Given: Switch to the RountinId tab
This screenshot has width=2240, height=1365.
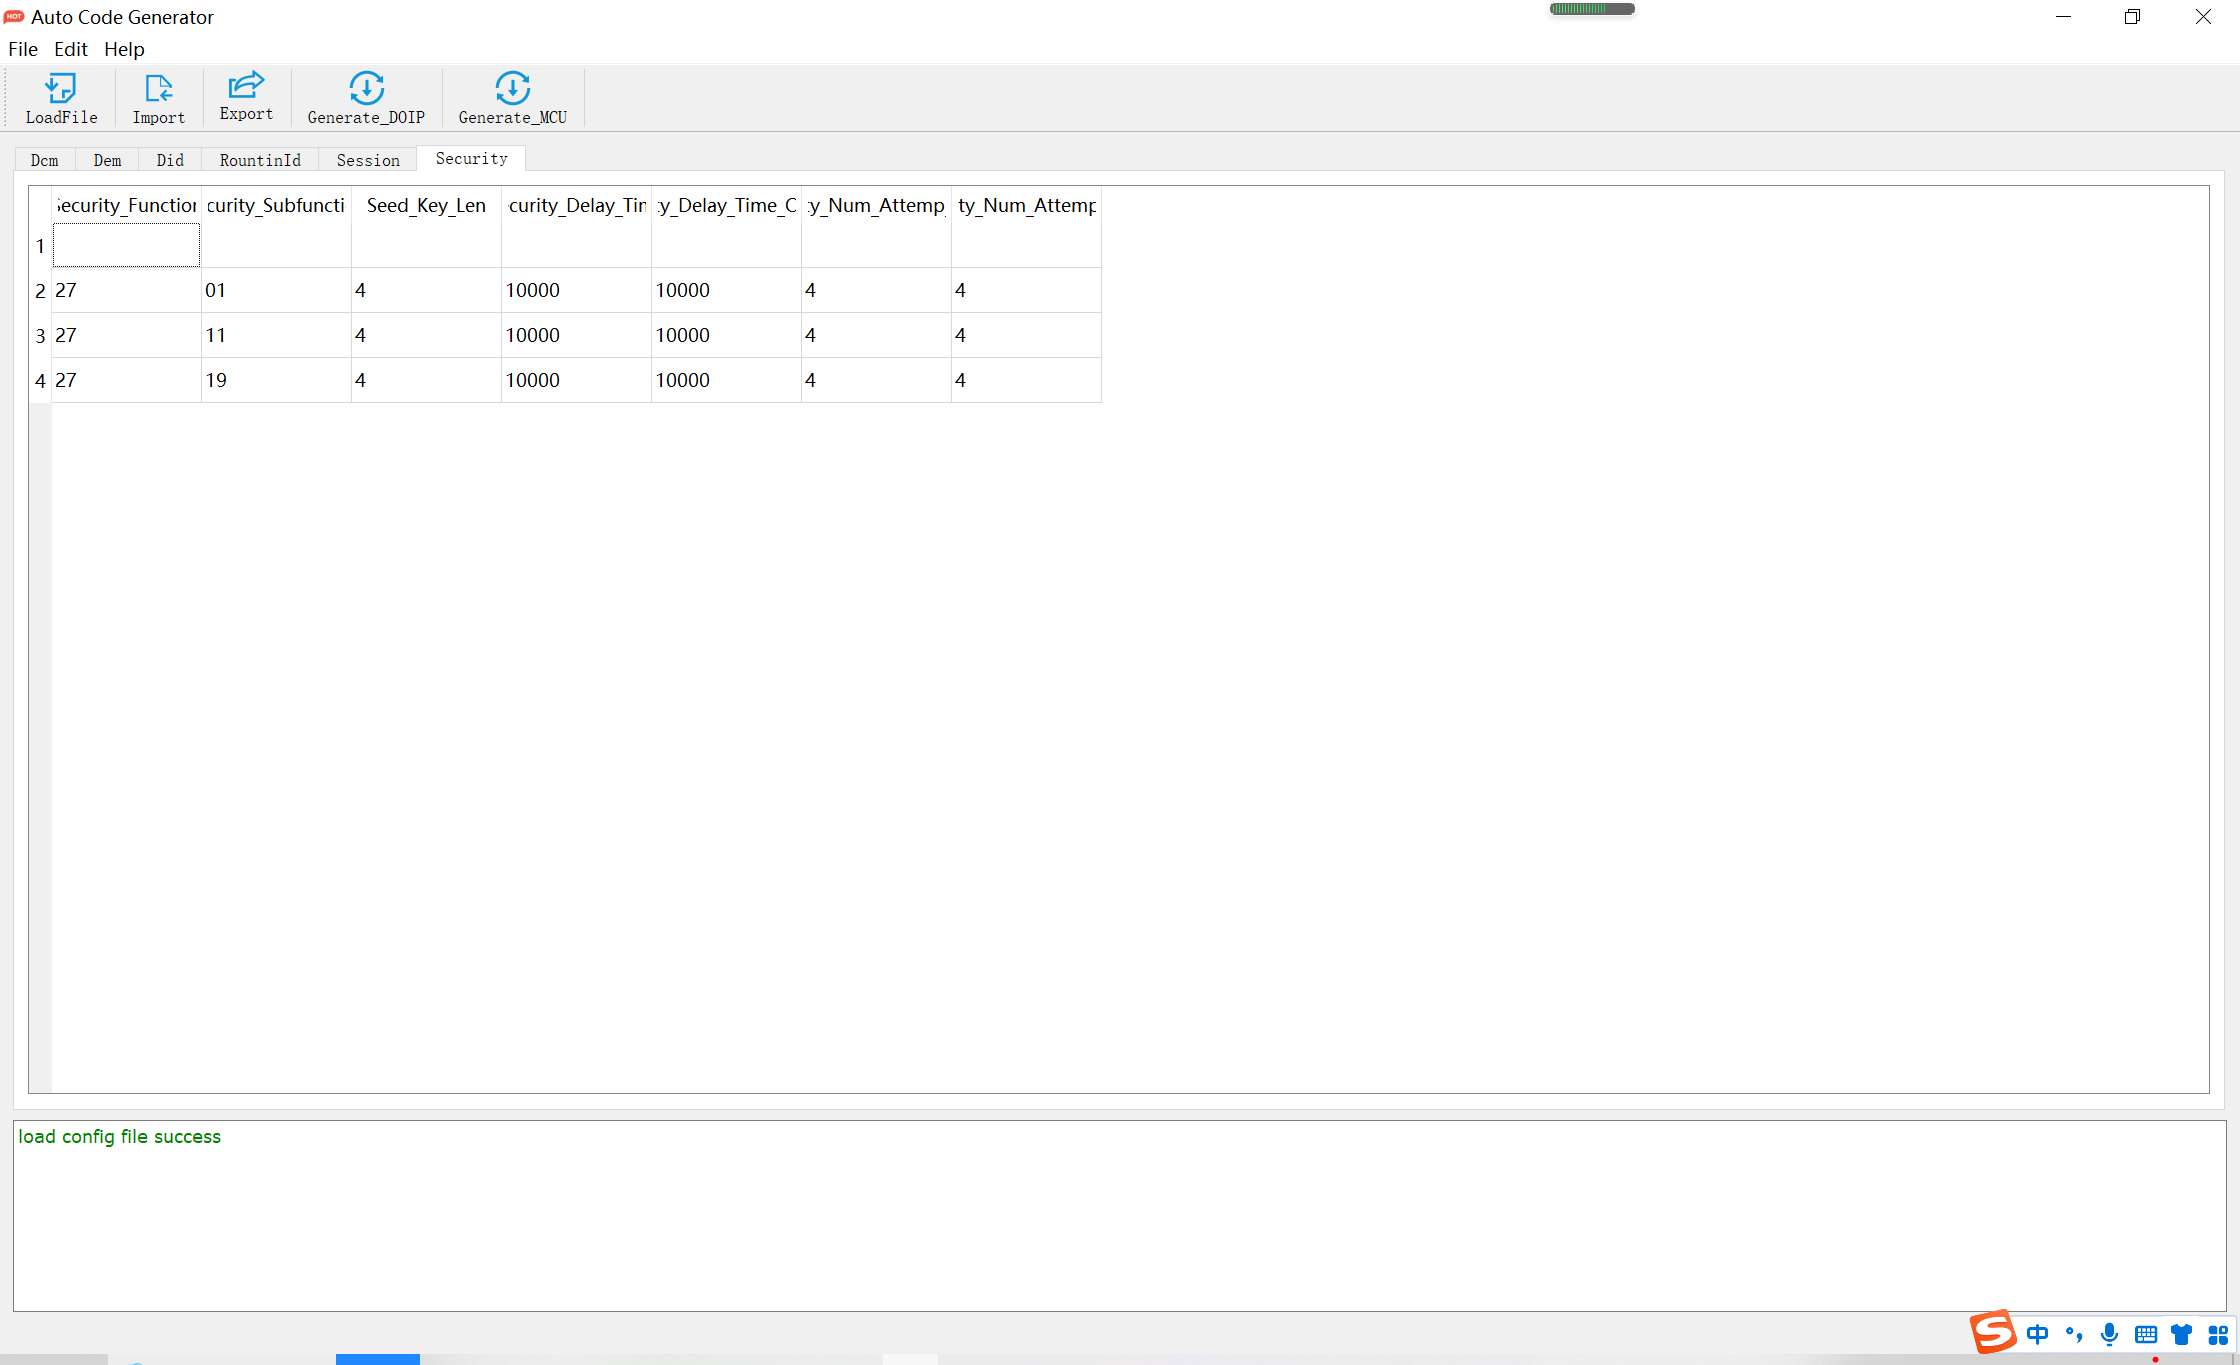Looking at the screenshot, I should [x=260, y=160].
